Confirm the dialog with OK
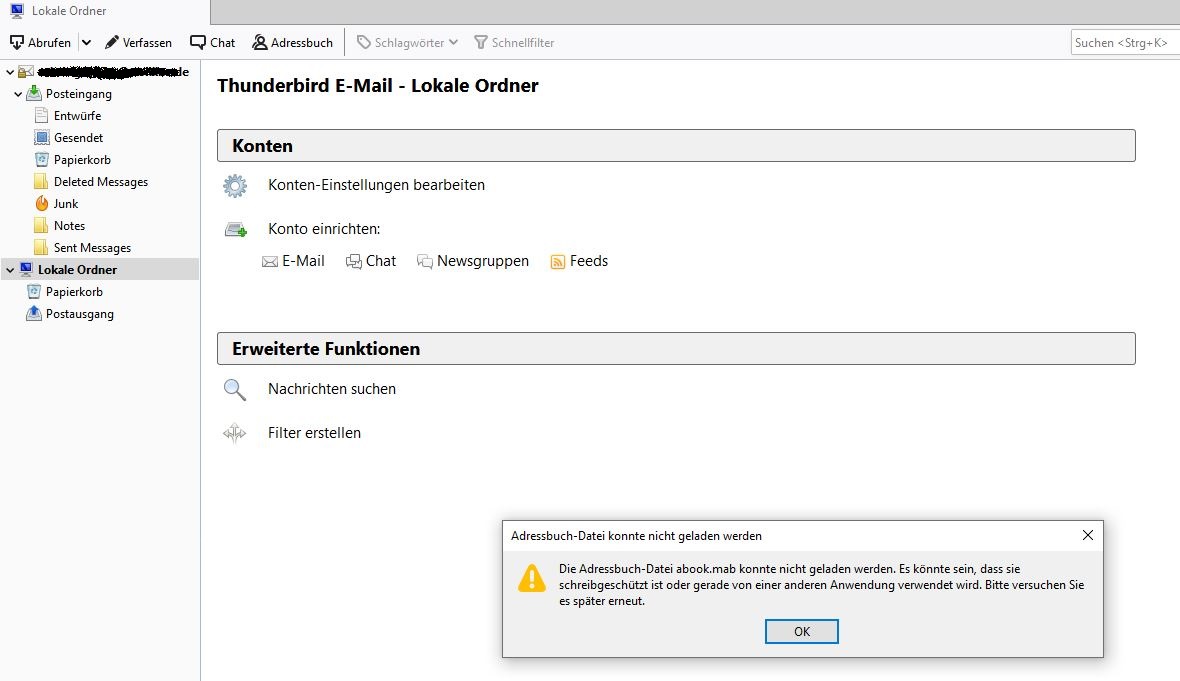 point(801,631)
